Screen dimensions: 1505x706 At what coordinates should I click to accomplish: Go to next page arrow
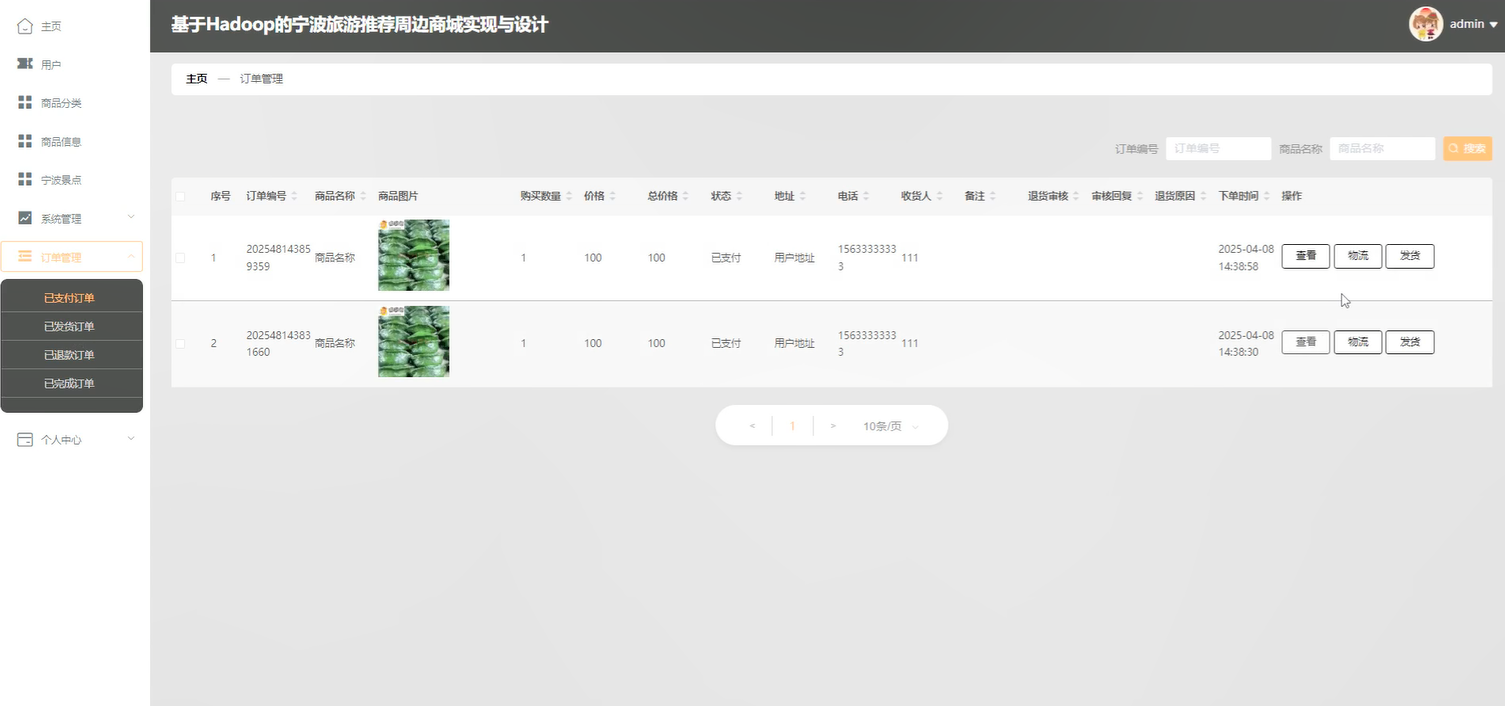(x=833, y=426)
